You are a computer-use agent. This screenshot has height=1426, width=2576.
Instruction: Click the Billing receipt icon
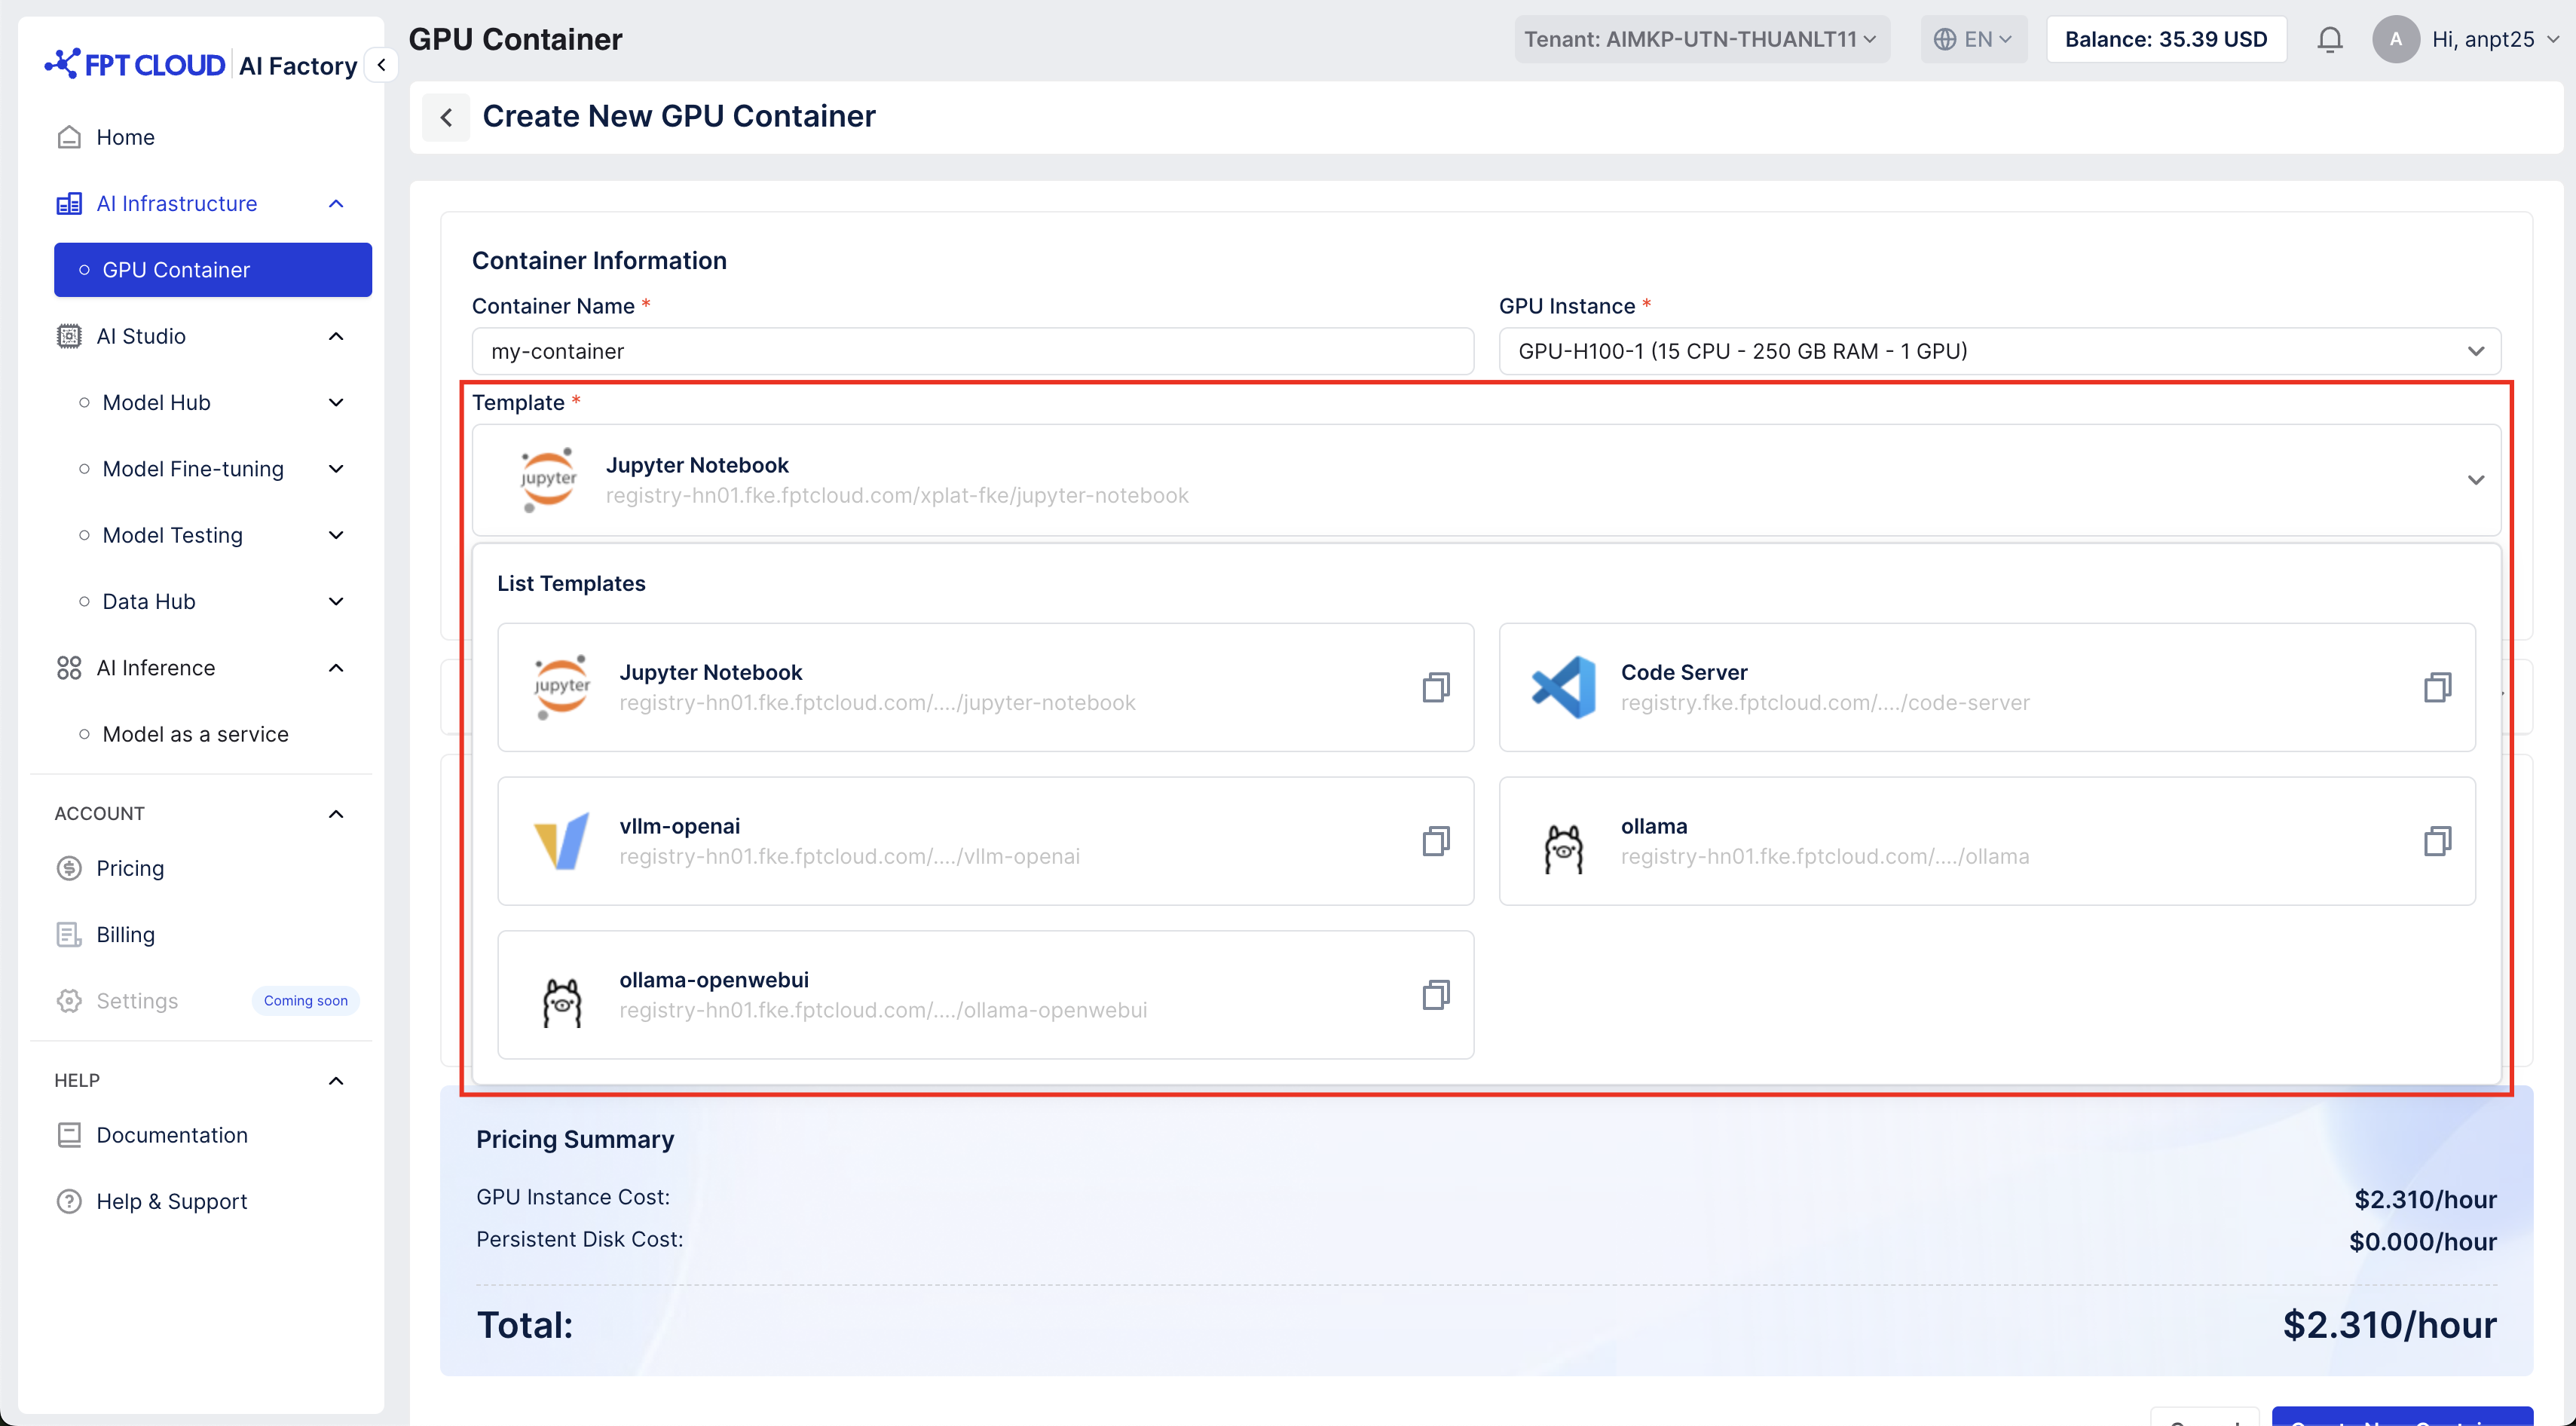[69, 935]
